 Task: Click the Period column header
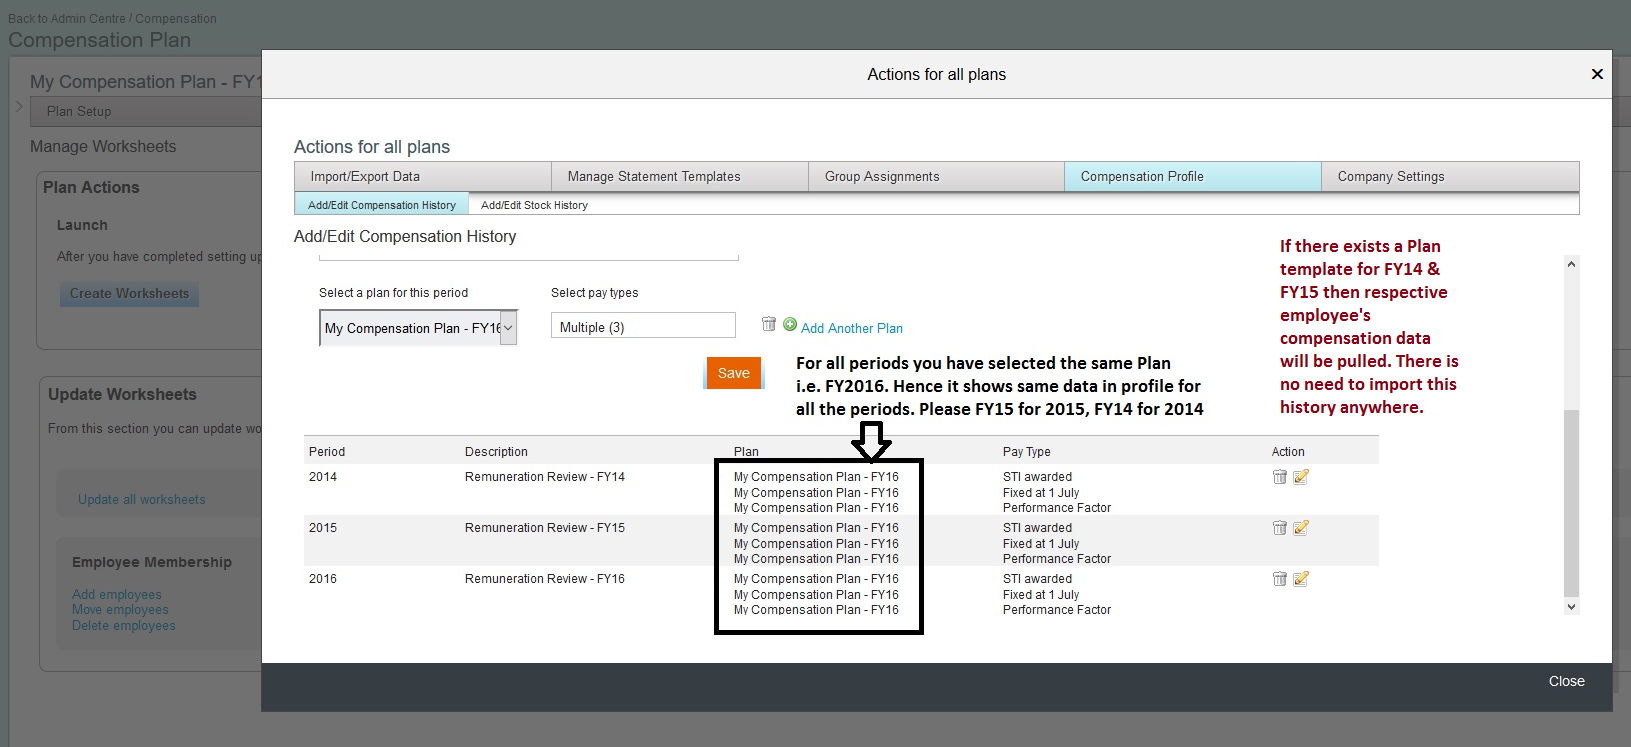coord(327,452)
